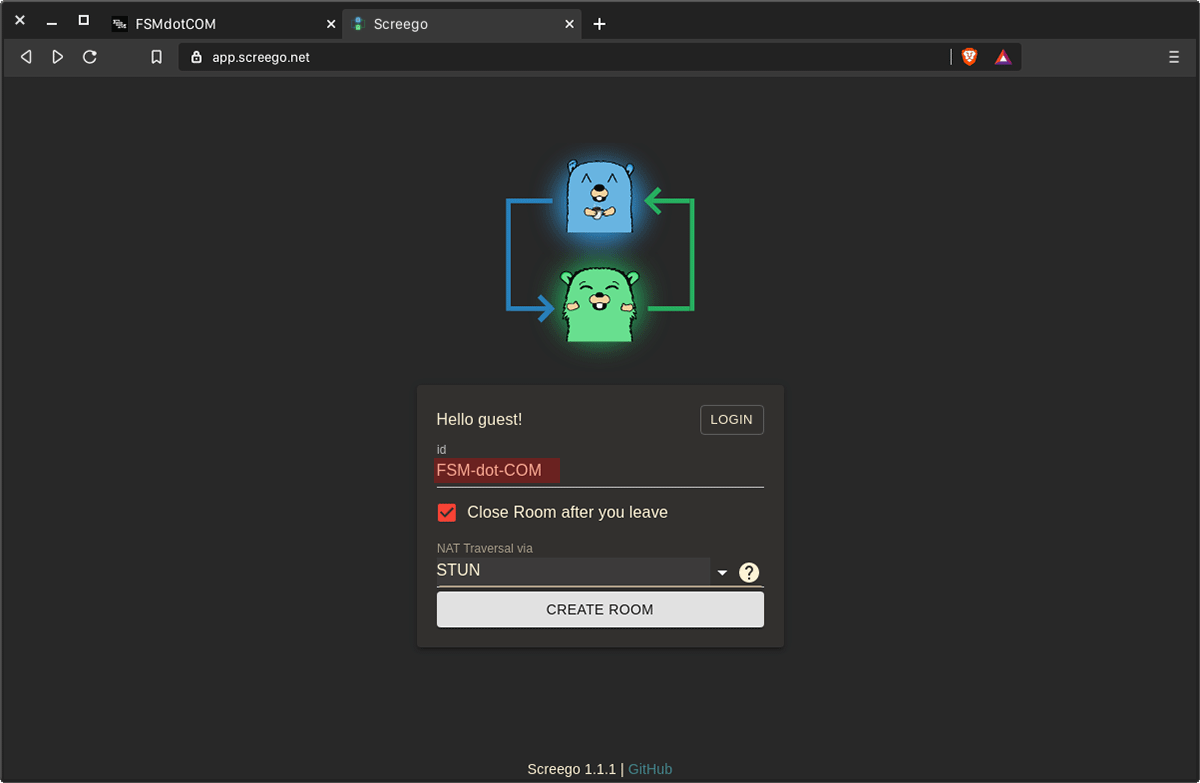The width and height of the screenshot is (1200, 783).
Task: Switch to the Screego tab
Action: (461, 24)
